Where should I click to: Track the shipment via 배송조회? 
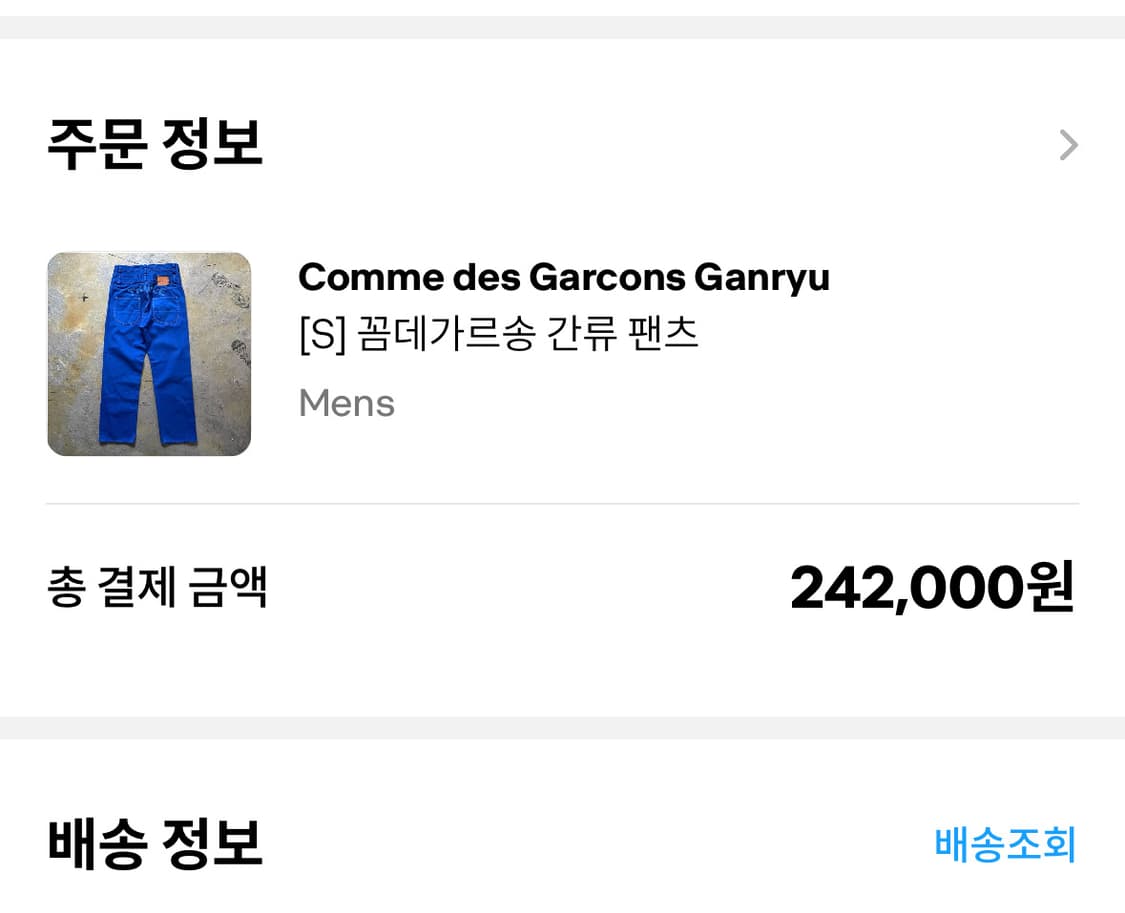click(1005, 844)
